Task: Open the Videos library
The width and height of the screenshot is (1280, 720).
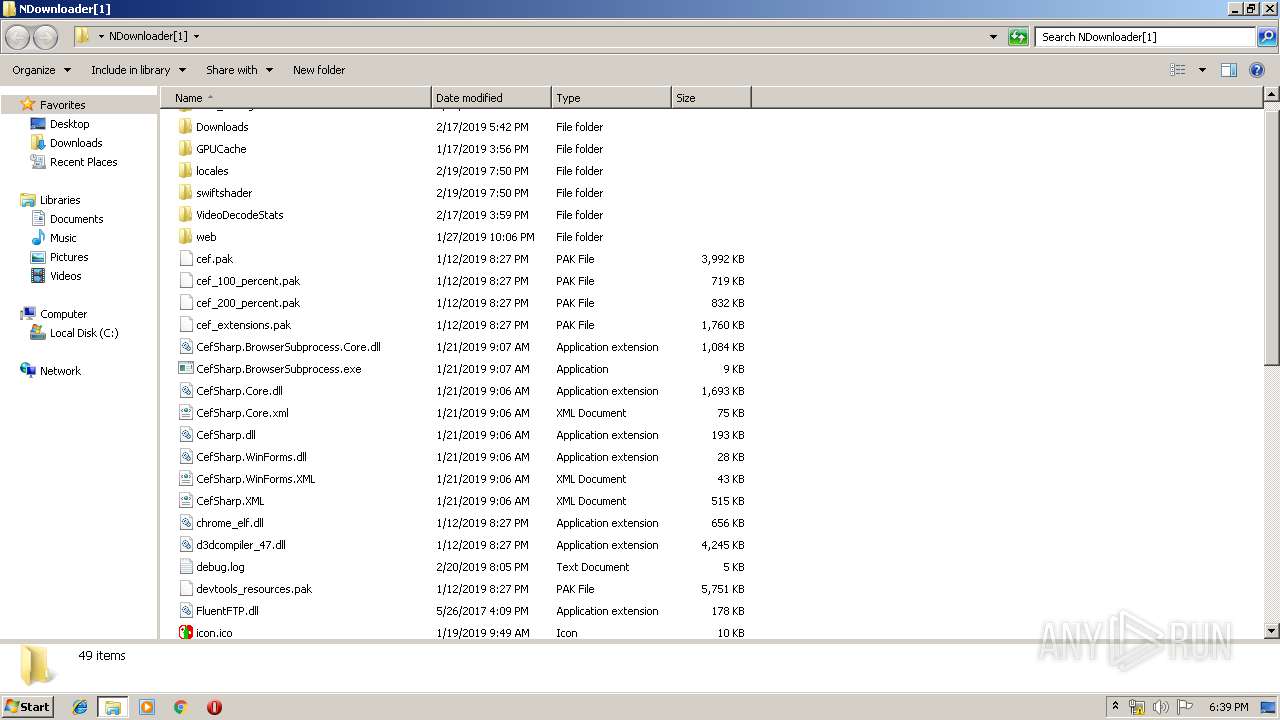Action: [65, 276]
